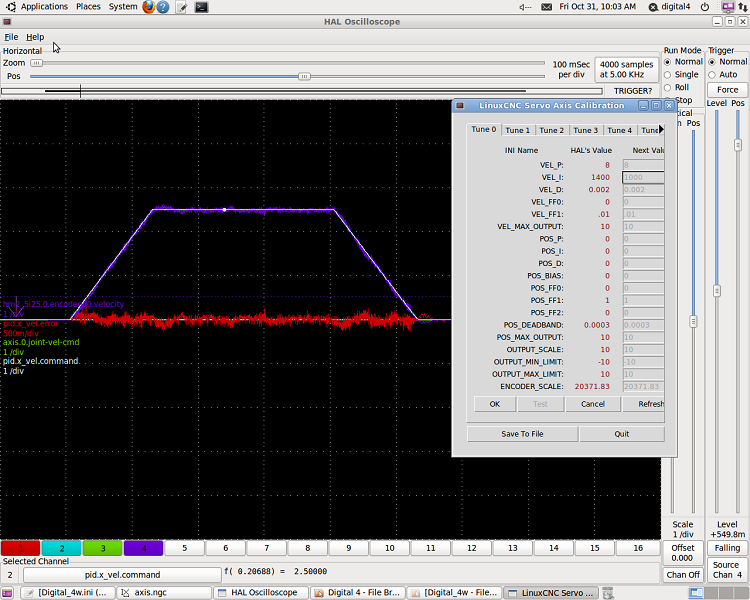Open the digital4 user menu
This screenshot has width=750, height=600.
pos(670,7)
